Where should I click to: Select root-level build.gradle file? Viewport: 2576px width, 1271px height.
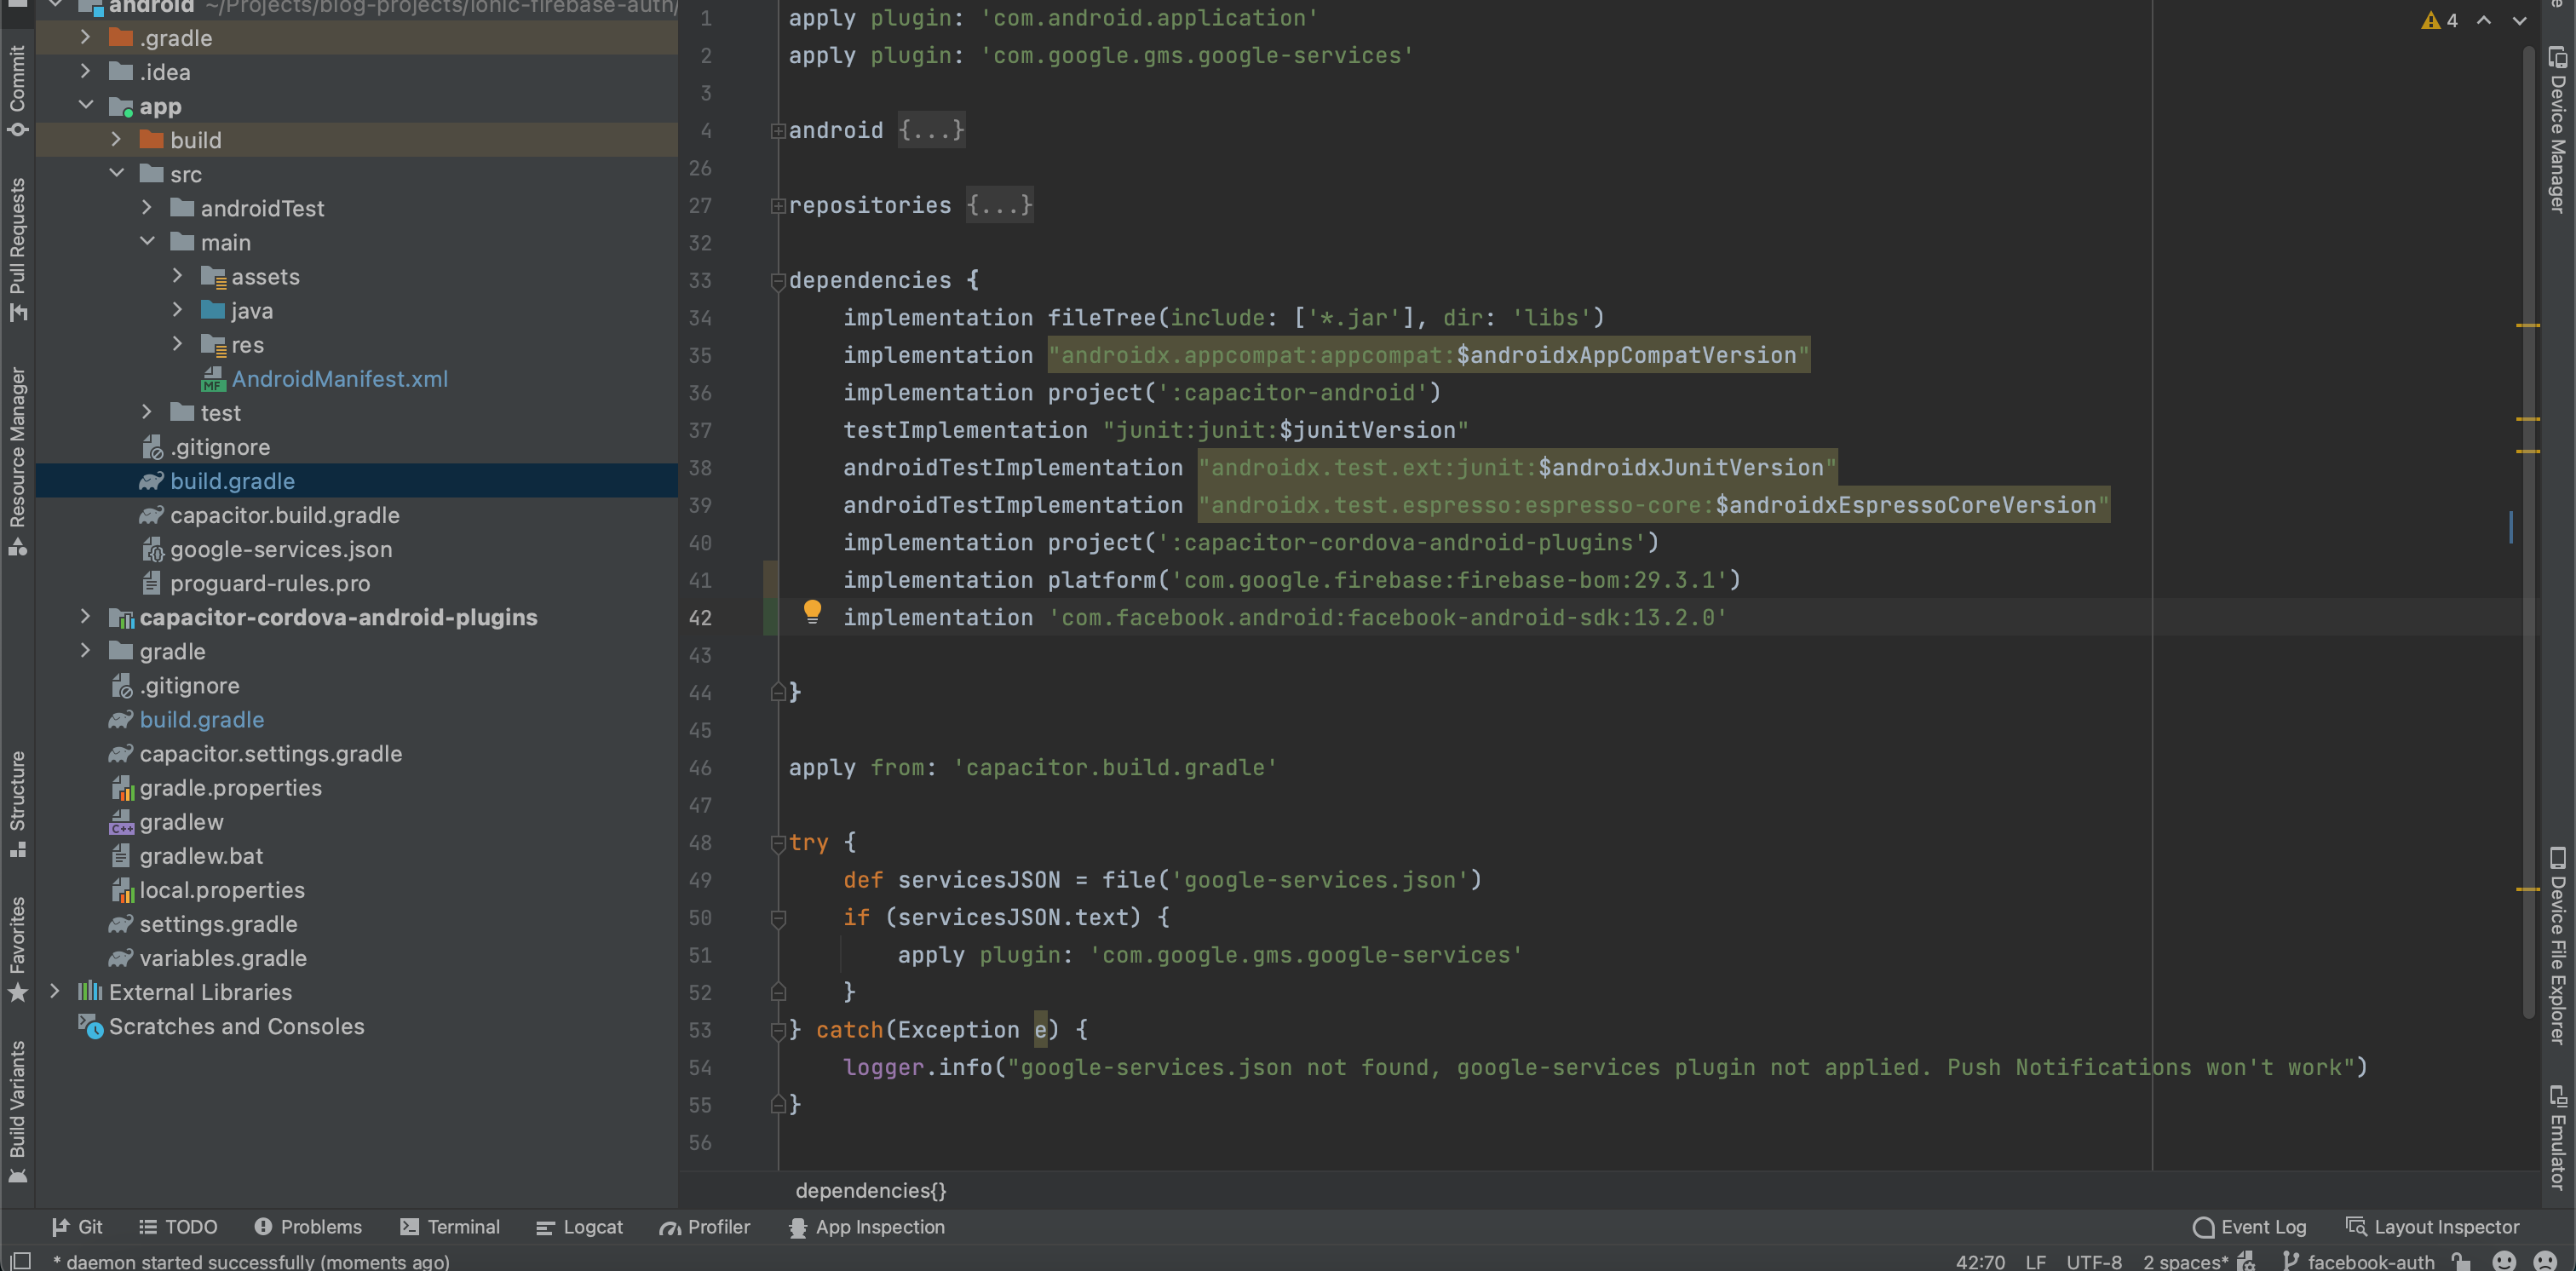click(187, 719)
